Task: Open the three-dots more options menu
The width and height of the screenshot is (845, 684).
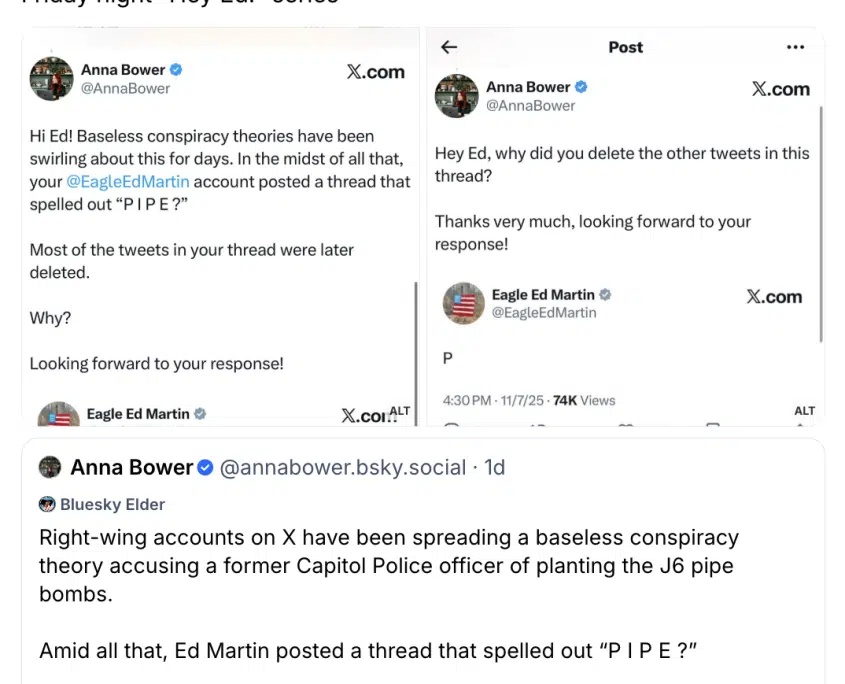Action: coord(795,47)
